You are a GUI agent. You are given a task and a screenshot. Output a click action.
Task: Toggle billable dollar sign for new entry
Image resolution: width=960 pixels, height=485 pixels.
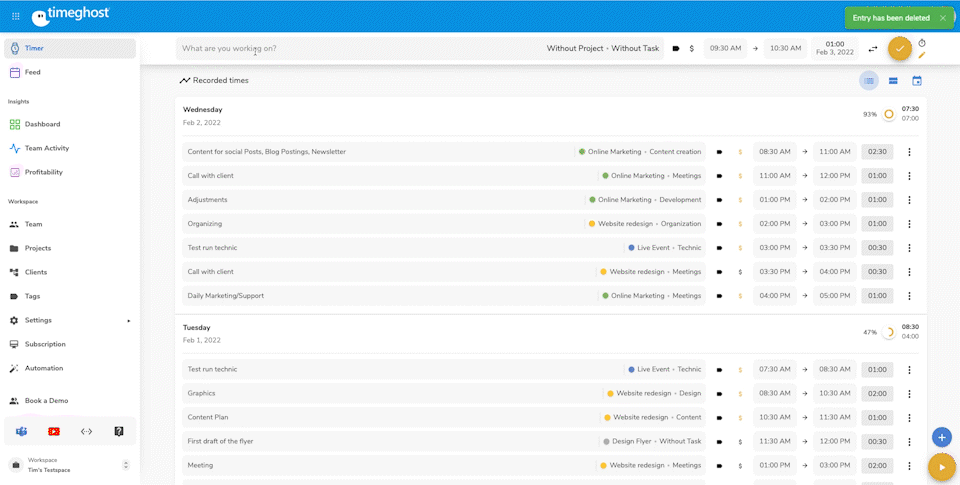691,48
